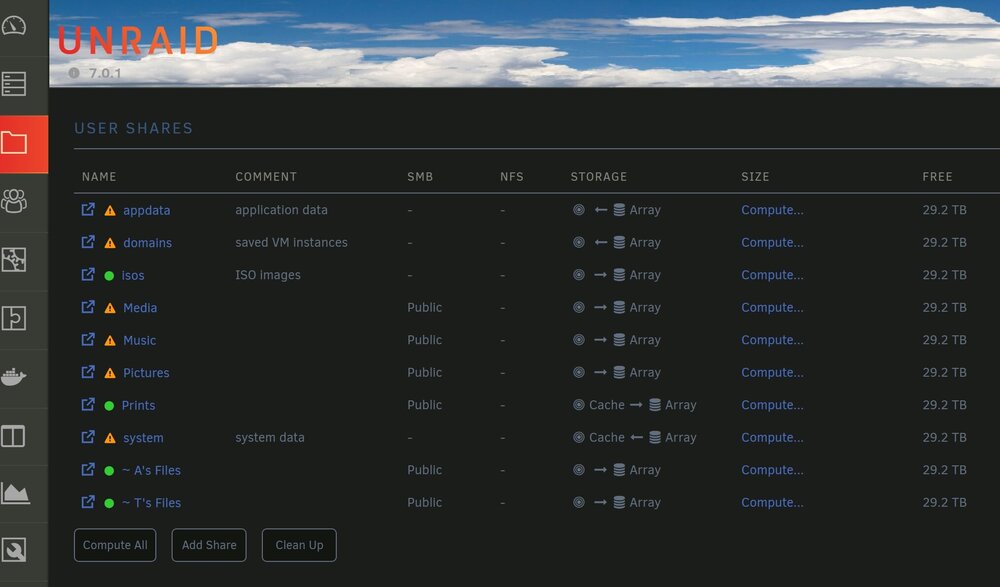The height and width of the screenshot is (587, 1000).
Task: Click the info icon beside version 7.0.1
Action: [x=74, y=73]
